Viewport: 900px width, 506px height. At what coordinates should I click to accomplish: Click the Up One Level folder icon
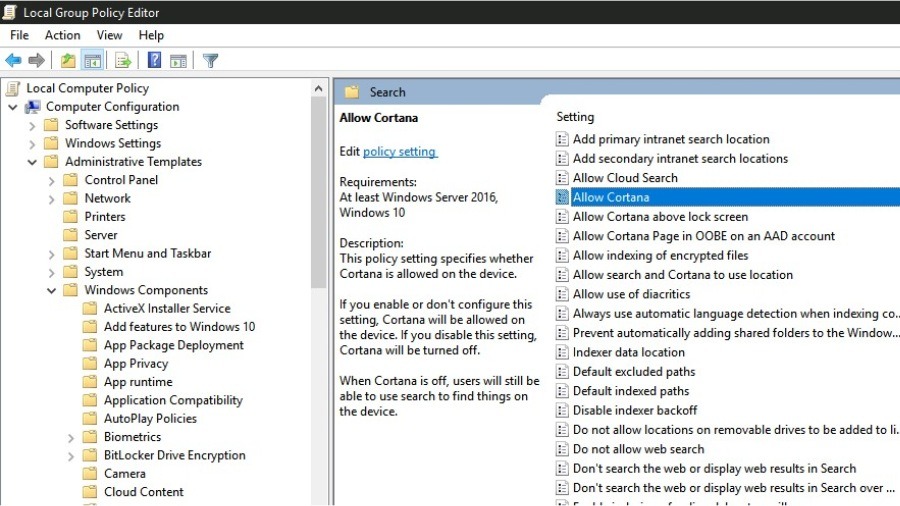coord(67,60)
